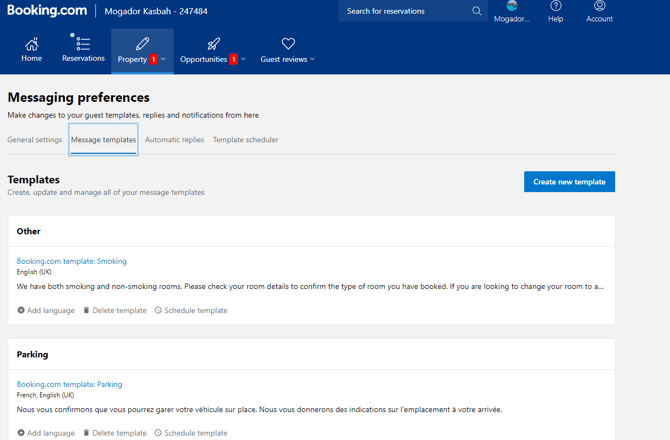
Task: Click the Messaging preferences page title
Action: click(79, 97)
